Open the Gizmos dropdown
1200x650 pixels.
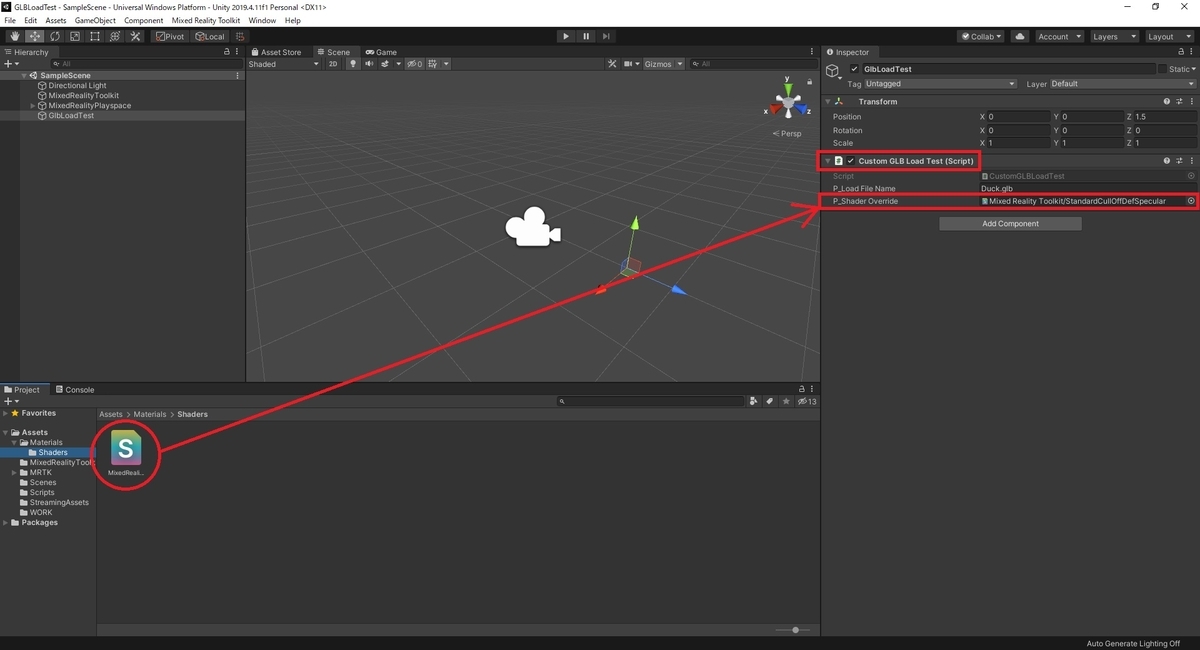click(664, 64)
